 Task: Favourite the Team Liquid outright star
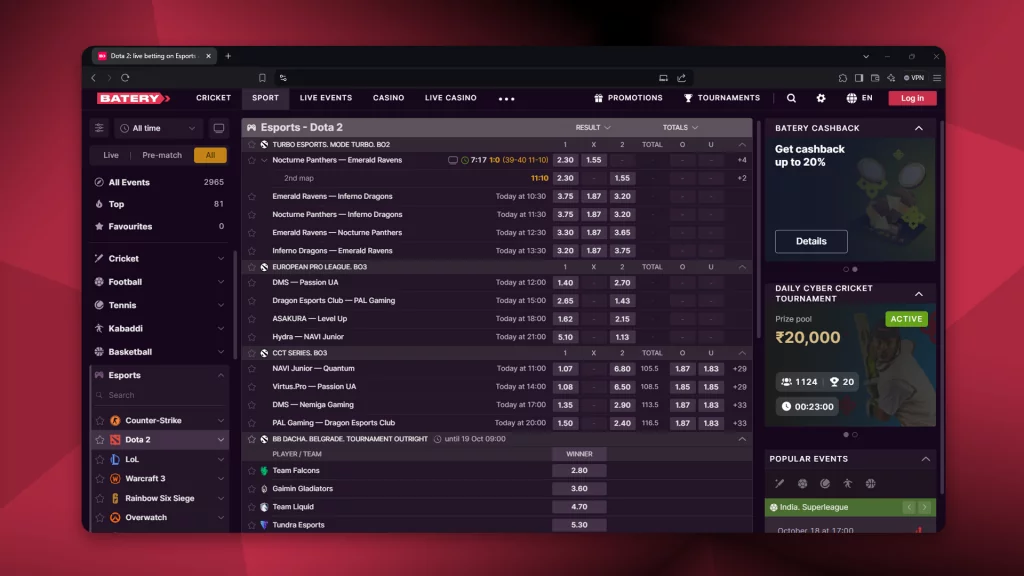point(251,507)
